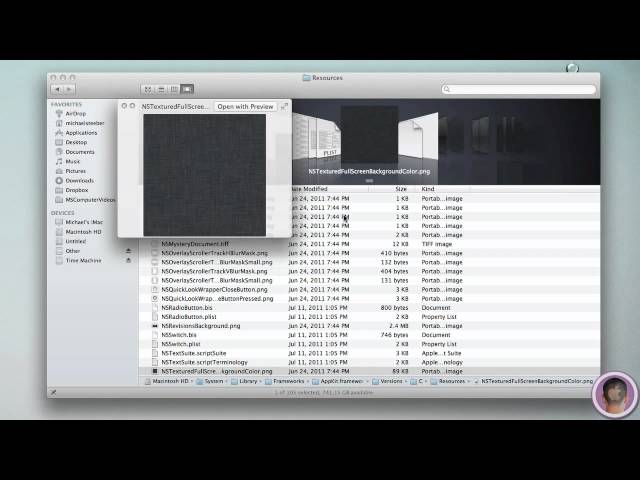Click the back navigation arrow

point(57,89)
